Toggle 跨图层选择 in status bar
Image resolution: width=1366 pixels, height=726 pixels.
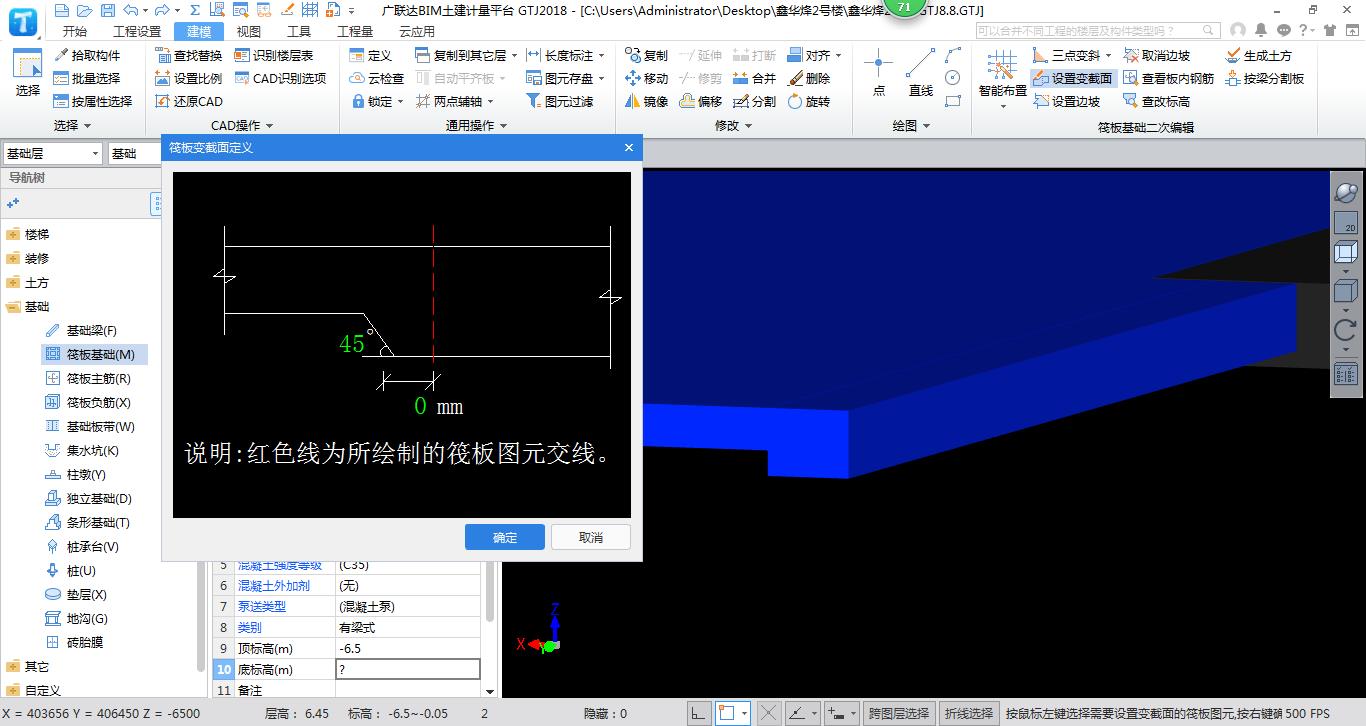[x=899, y=713]
